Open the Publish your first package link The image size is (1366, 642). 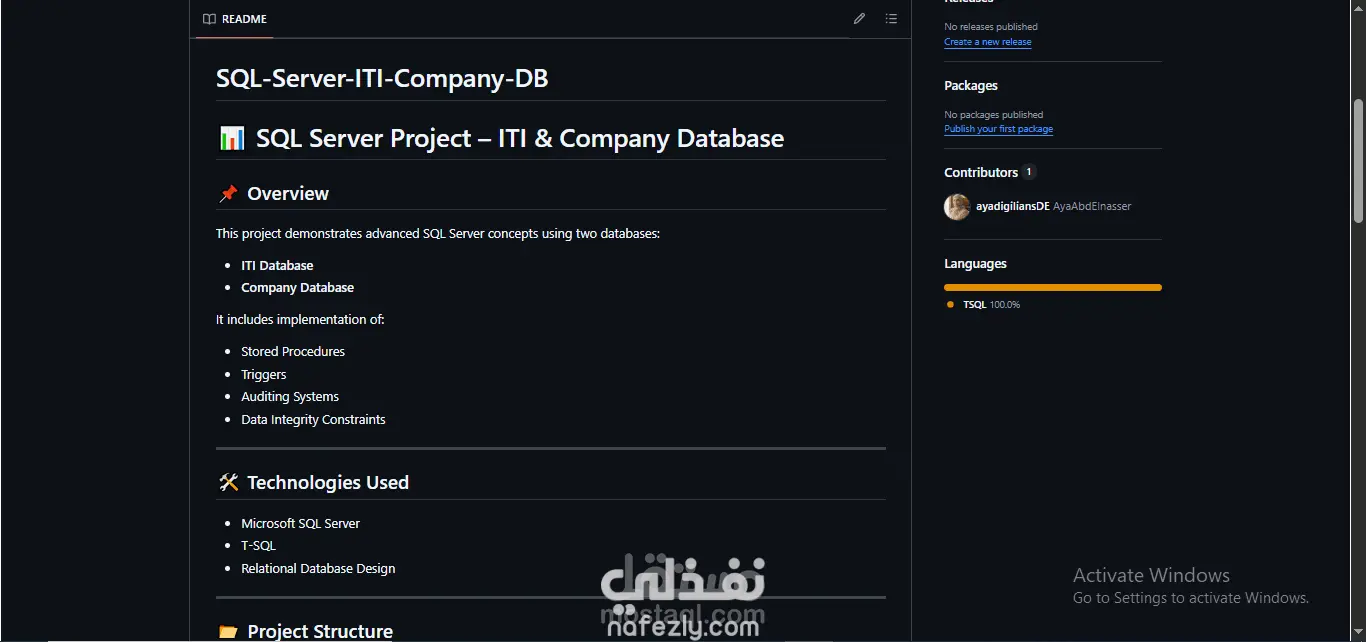tap(998, 129)
